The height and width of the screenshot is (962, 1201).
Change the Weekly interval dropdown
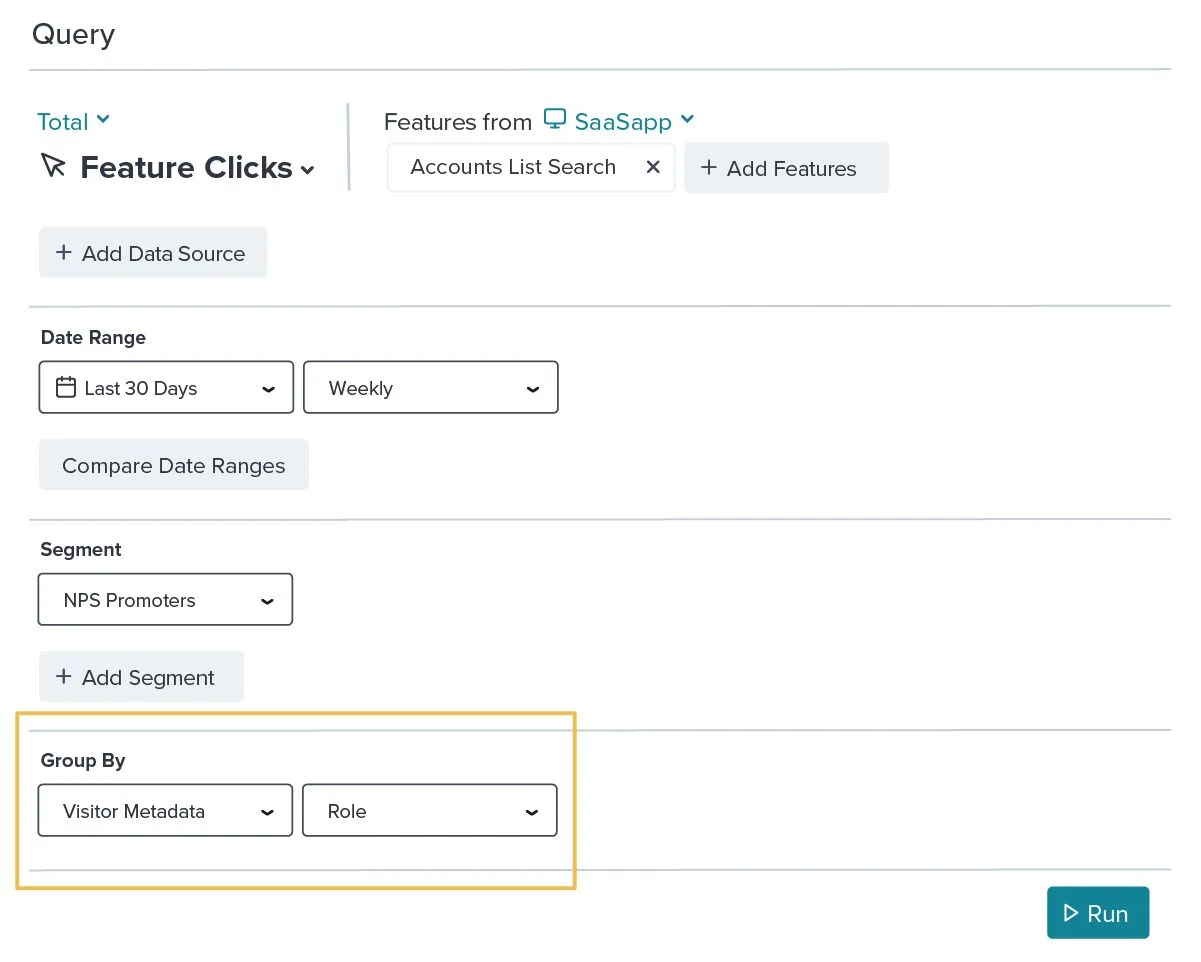pos(430,388)
